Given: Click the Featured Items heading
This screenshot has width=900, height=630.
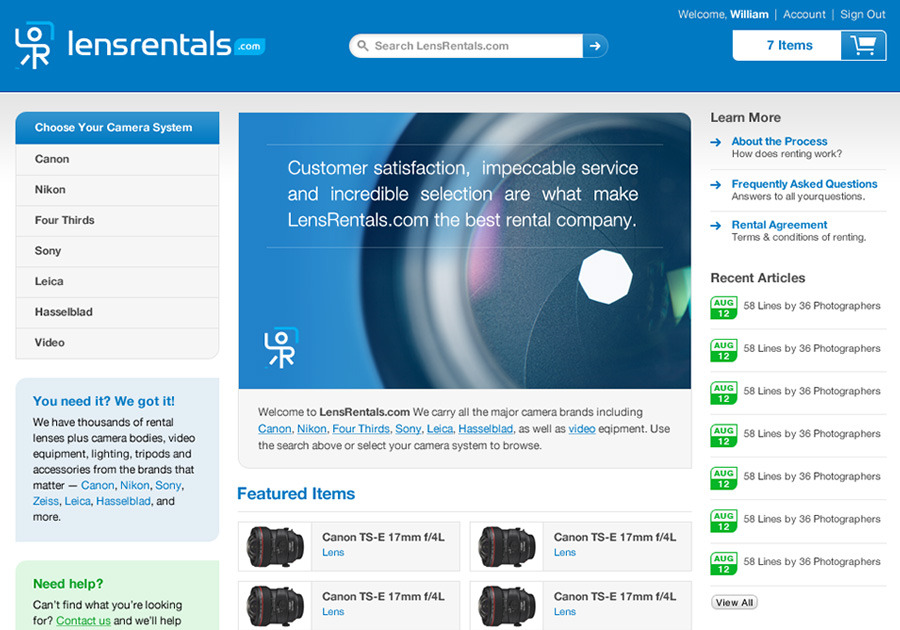Looking at the screenshot, I should 296,493.
